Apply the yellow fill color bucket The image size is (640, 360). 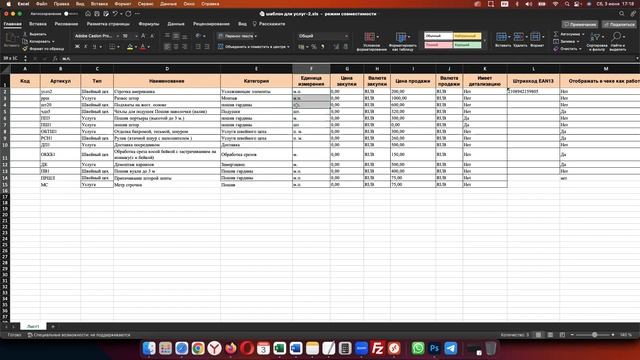click(x=130, y=47)
